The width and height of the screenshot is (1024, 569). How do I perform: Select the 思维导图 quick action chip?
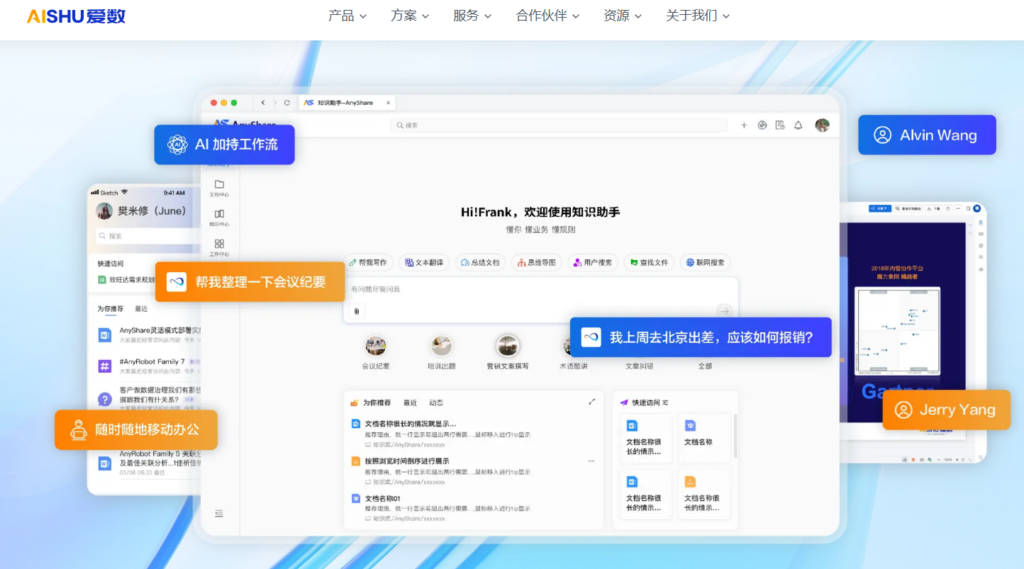pos(537,263)
